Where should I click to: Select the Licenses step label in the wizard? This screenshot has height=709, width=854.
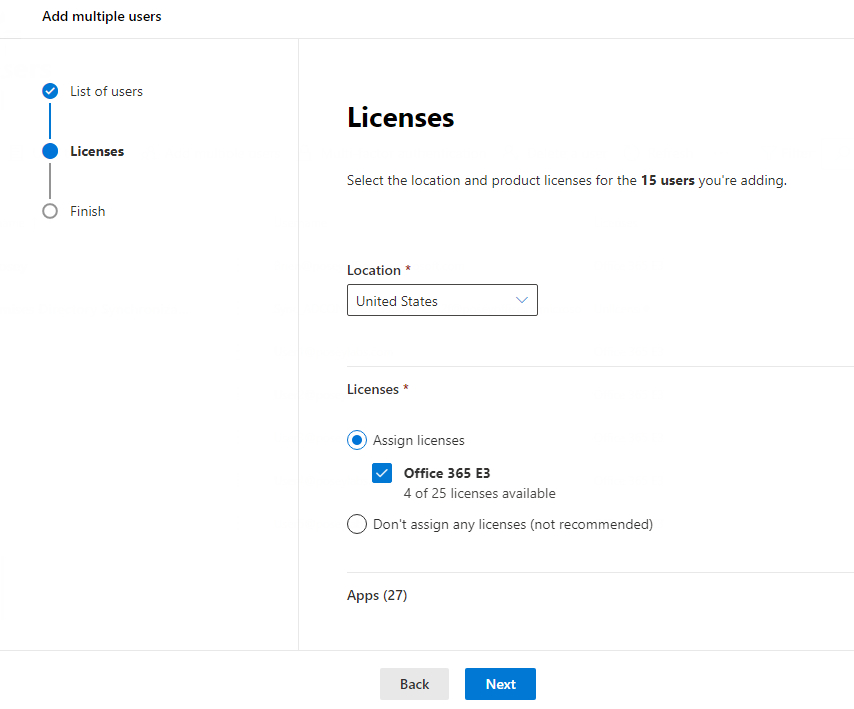[x=97, y=151]
